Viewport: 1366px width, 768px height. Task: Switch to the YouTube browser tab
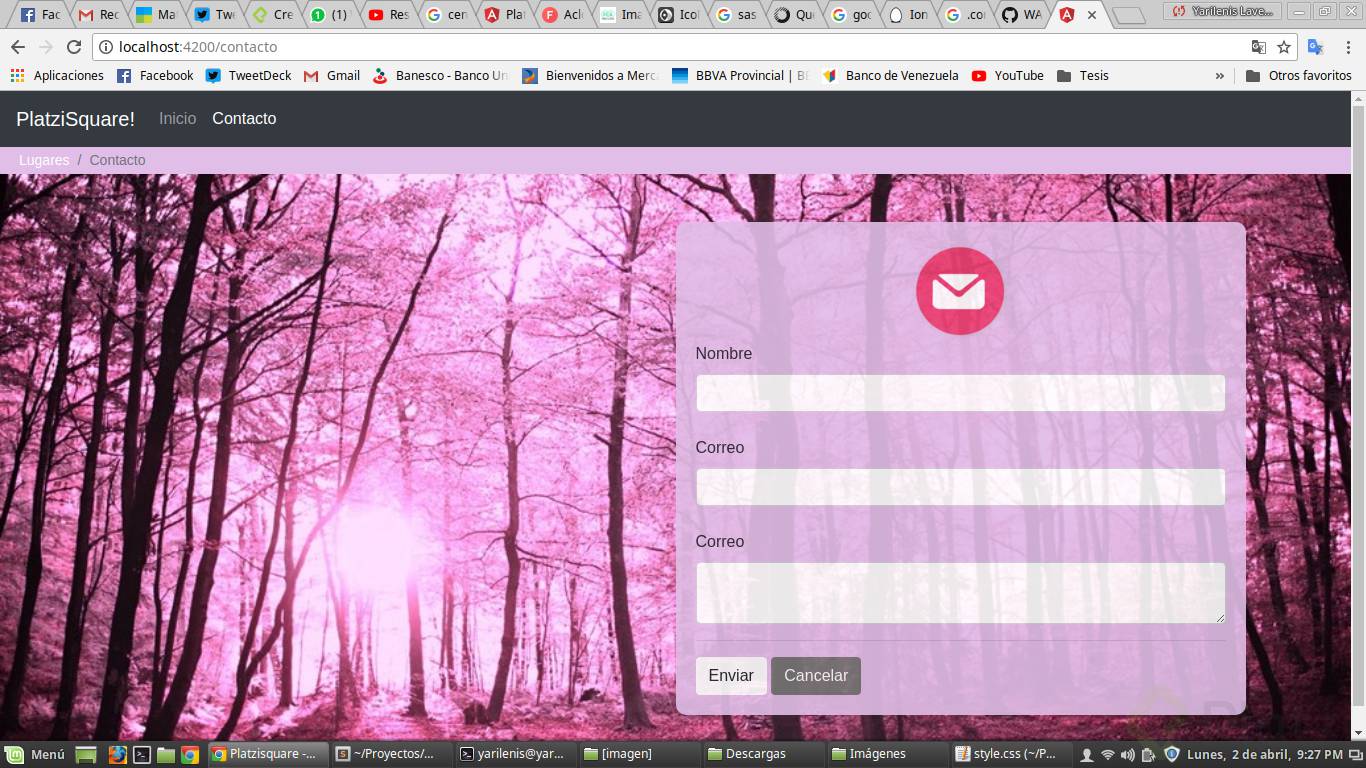(388, 15)
